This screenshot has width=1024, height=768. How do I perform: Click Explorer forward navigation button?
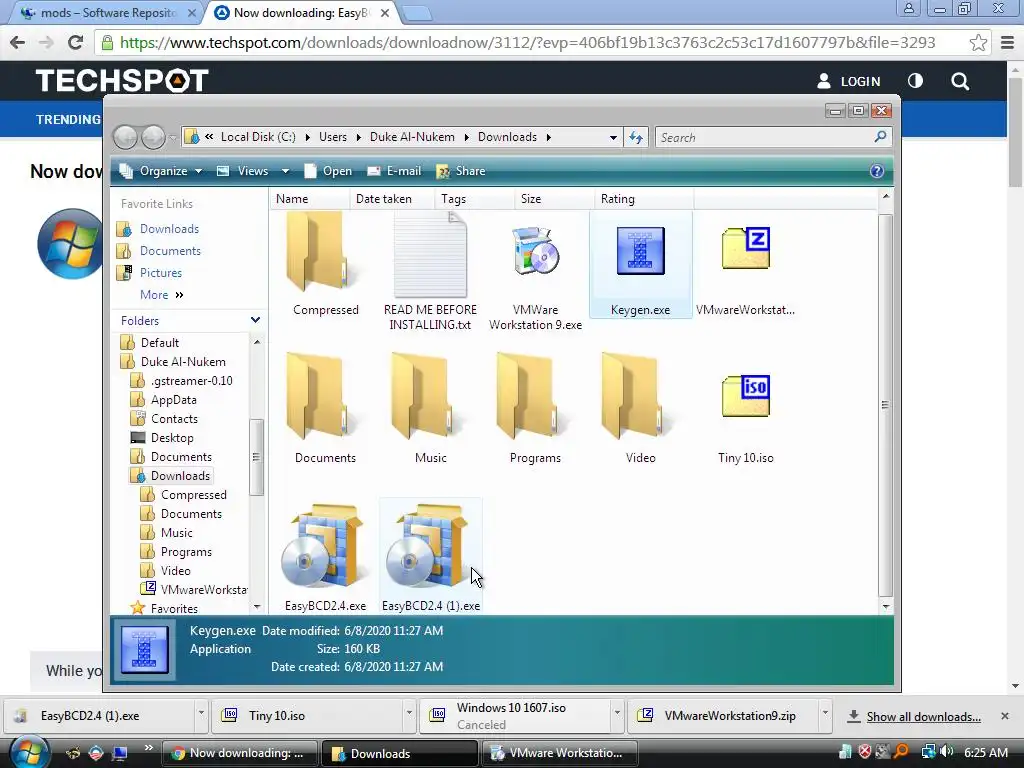(153, 137)
